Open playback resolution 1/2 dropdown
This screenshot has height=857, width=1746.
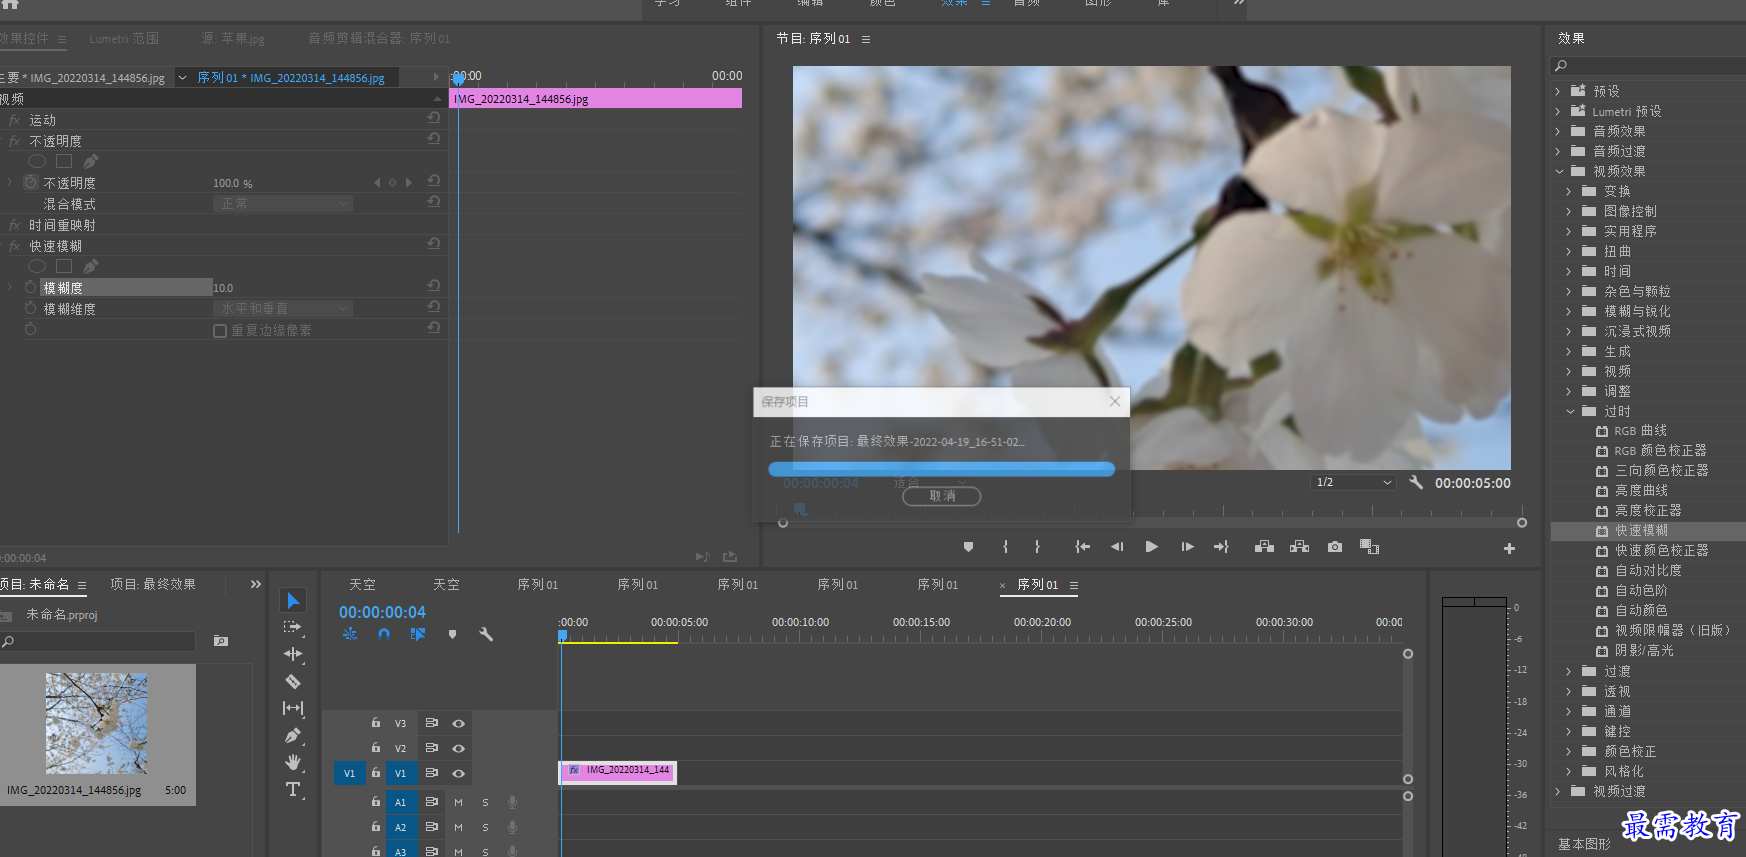tap(1353, 482)
